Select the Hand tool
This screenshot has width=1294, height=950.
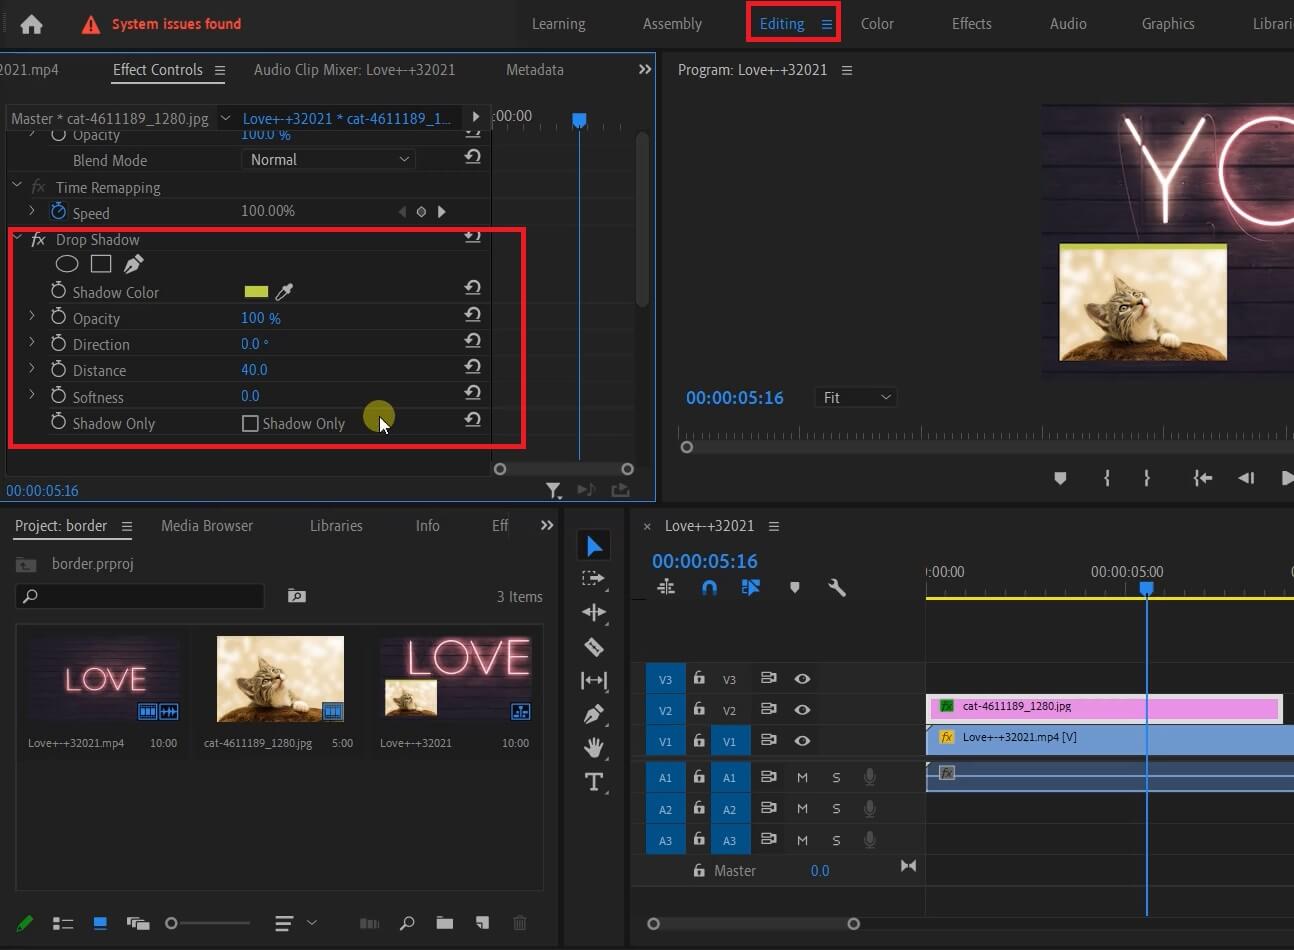[x=594, y=747]
